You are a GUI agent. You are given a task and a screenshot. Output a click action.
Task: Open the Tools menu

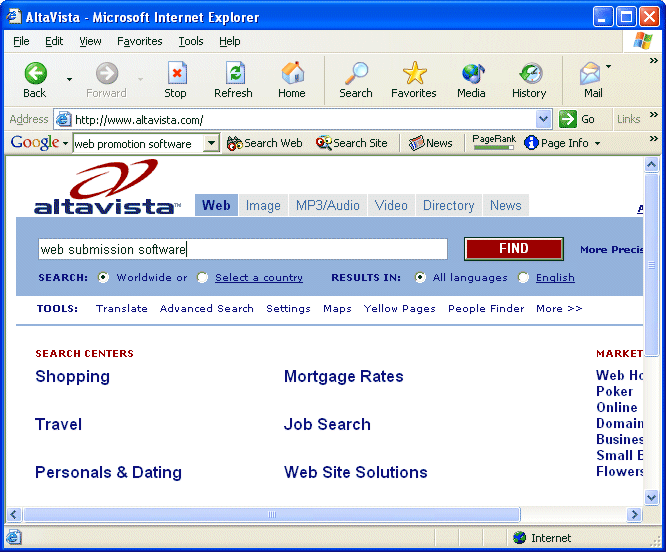tap(191, 41)
